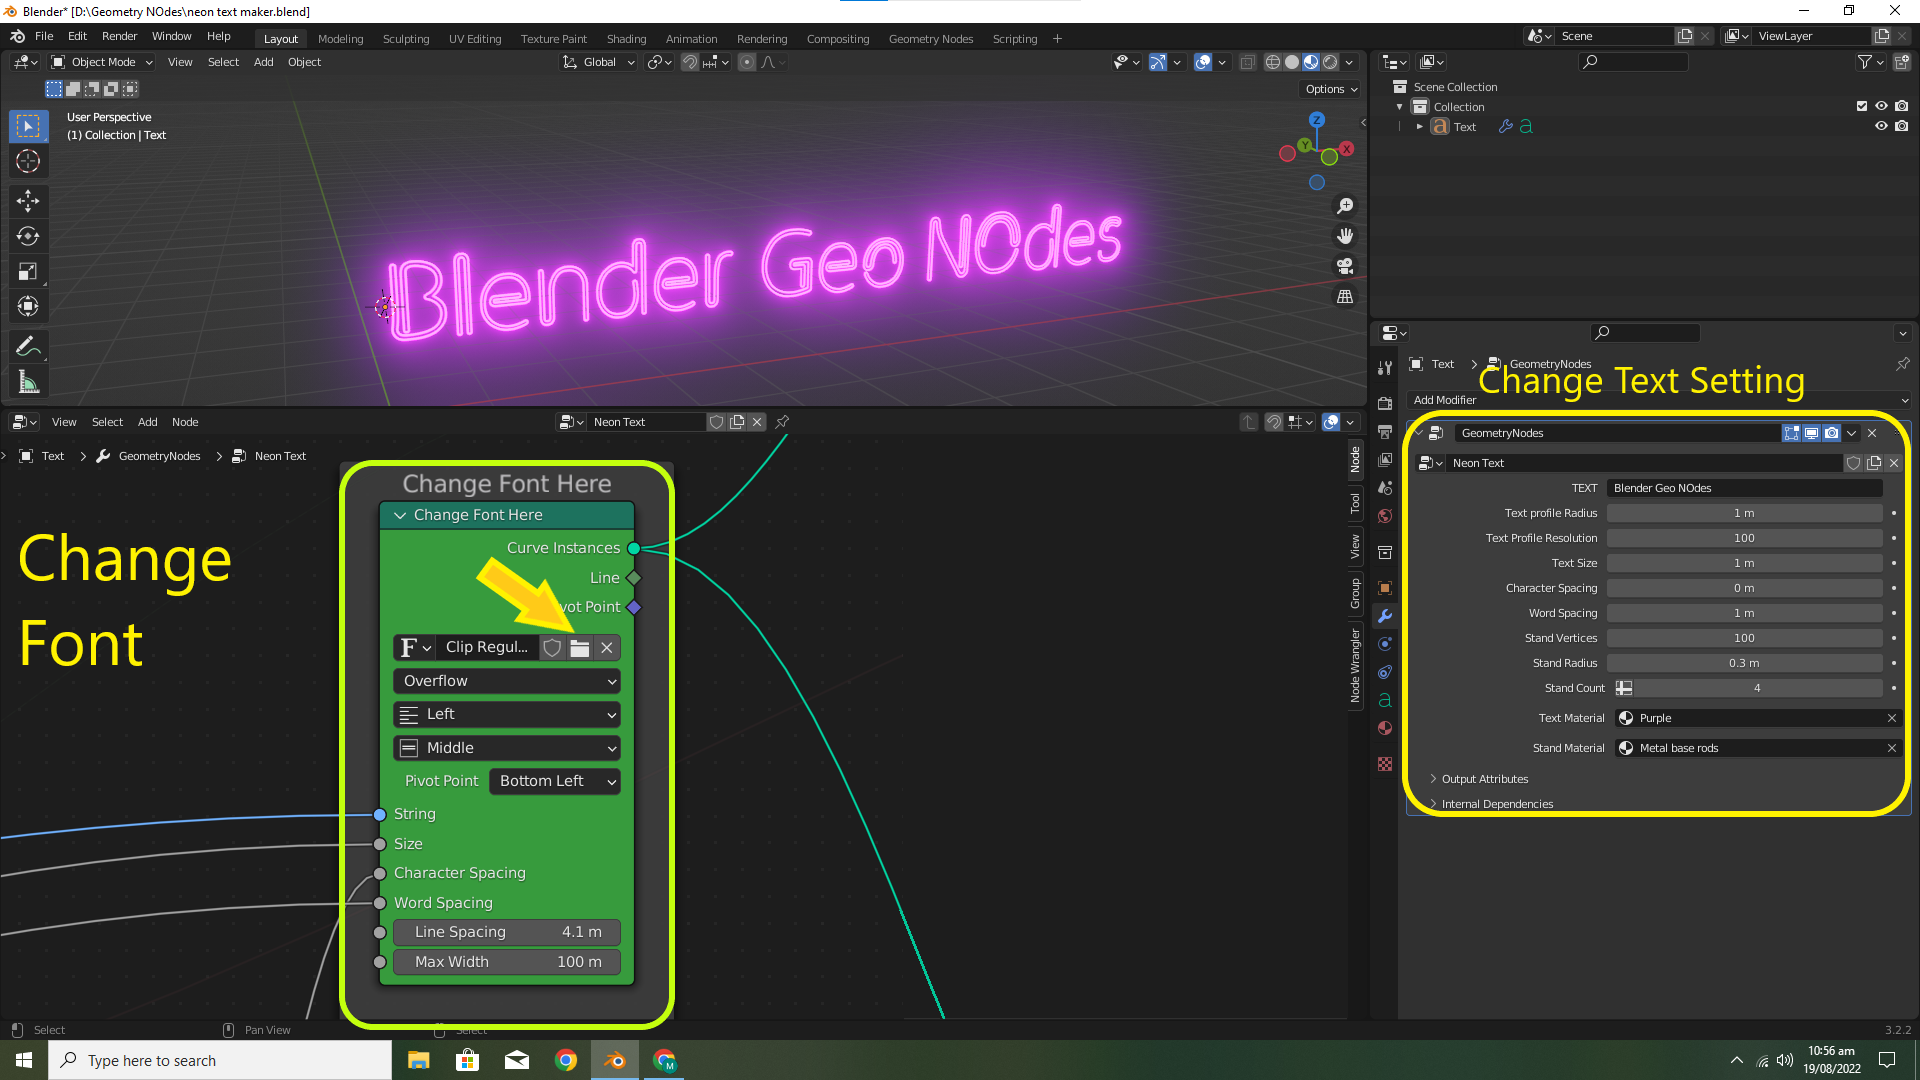Open Chrome from the Windows taskbar
Viewport: 1920px width, 1080px height.
[x=567, y=1060]
